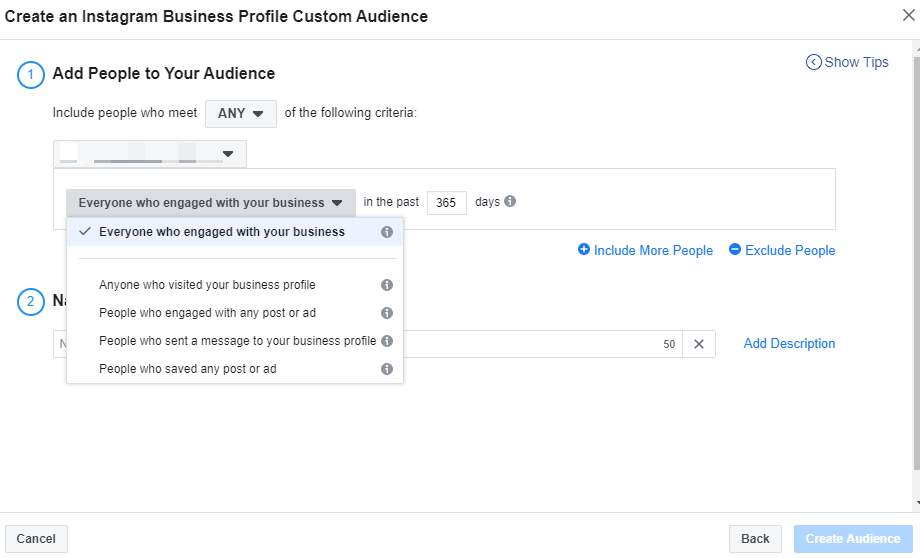920x558 pixels.
Task: Click the 'Include More People' link
Action: point(646,251)
